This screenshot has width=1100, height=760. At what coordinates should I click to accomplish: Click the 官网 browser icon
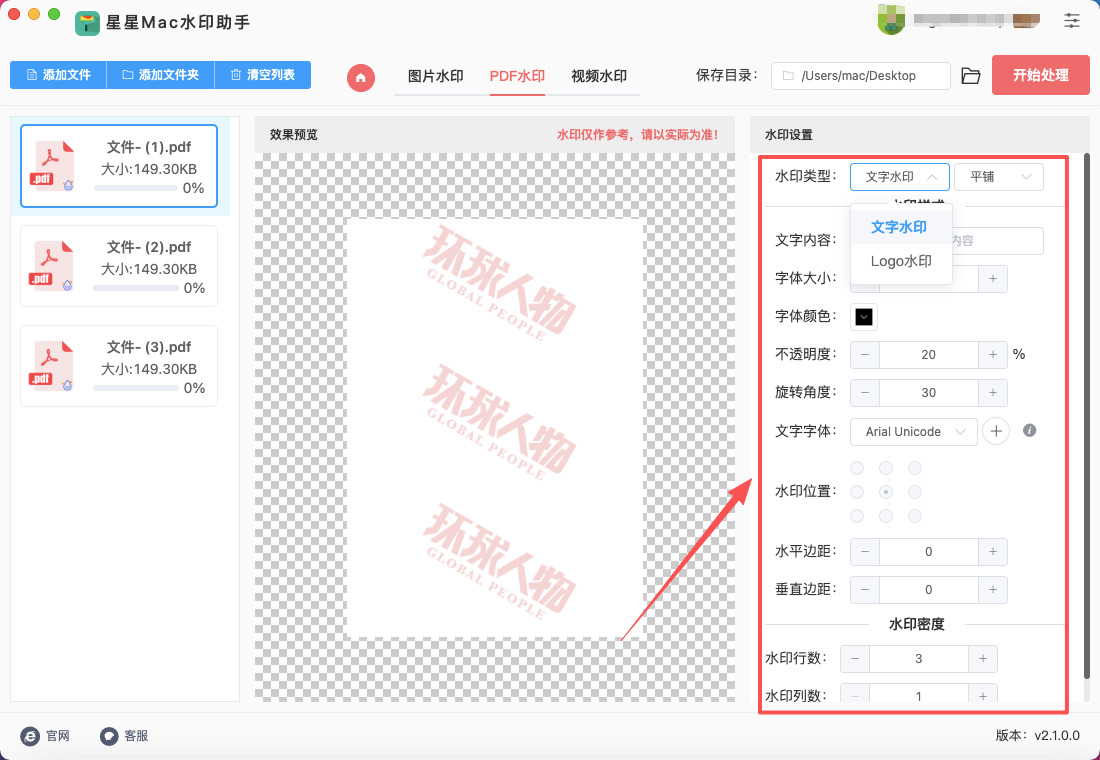pyautogui.click(x=30, y=735)
